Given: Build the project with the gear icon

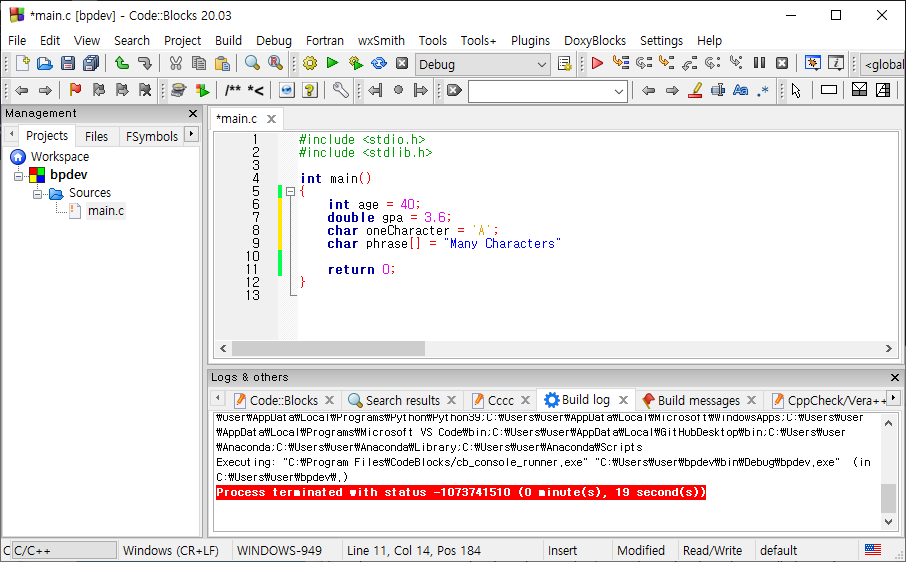Looking at the screenshot, I should tap(310, 64).
